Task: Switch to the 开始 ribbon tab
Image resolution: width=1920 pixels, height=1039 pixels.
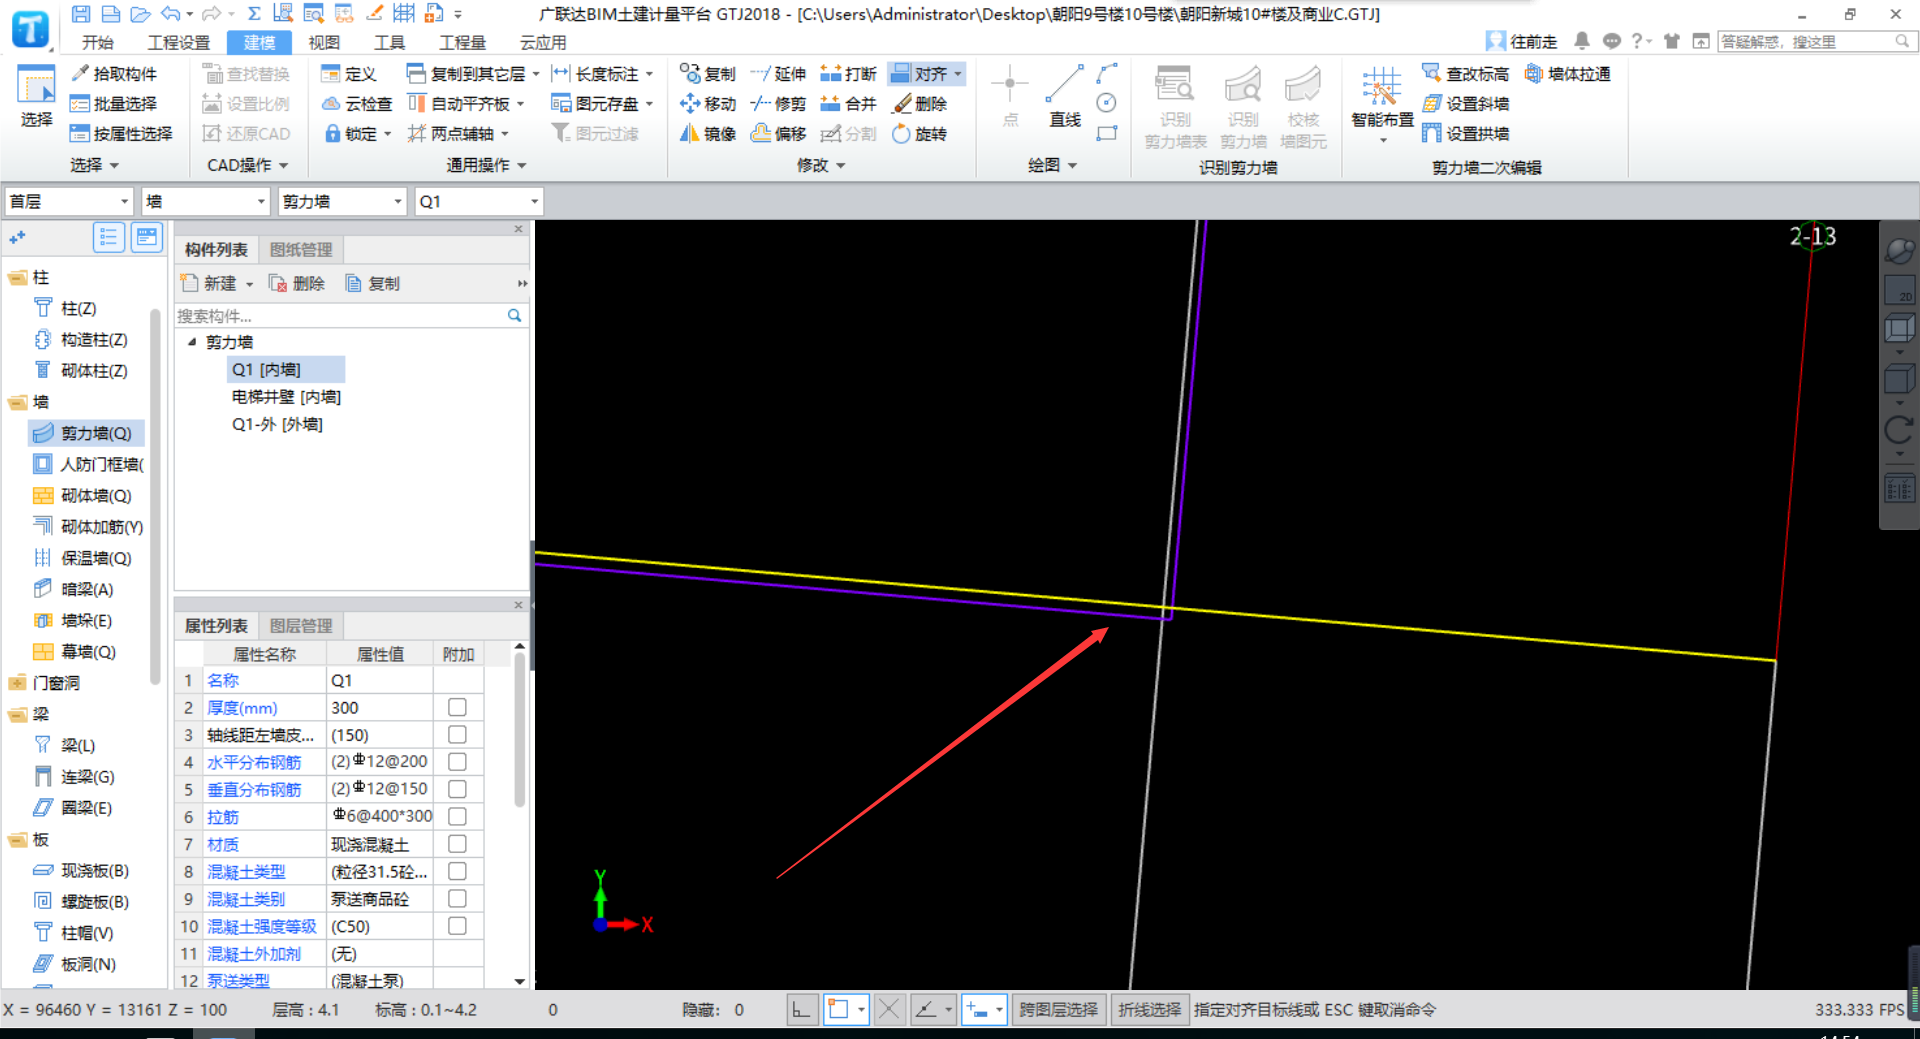Action: point(97,42)
